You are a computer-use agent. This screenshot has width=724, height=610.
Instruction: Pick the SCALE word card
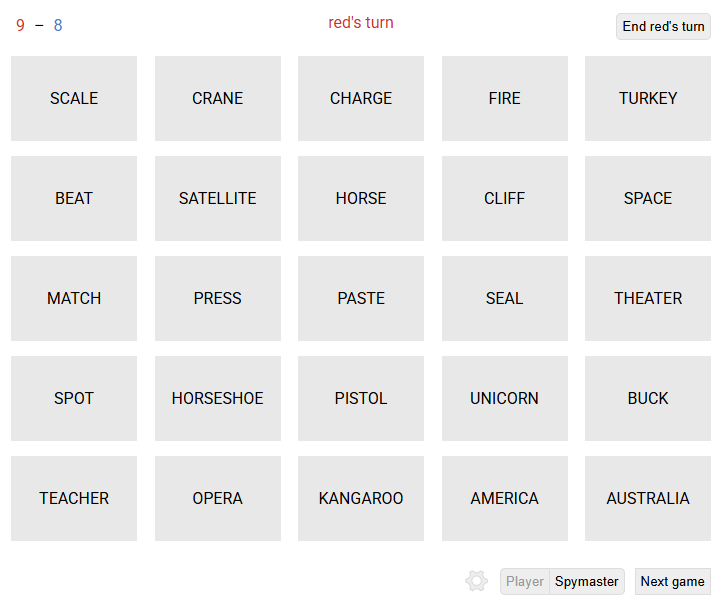pyautogui.click(x=74, y=98)
